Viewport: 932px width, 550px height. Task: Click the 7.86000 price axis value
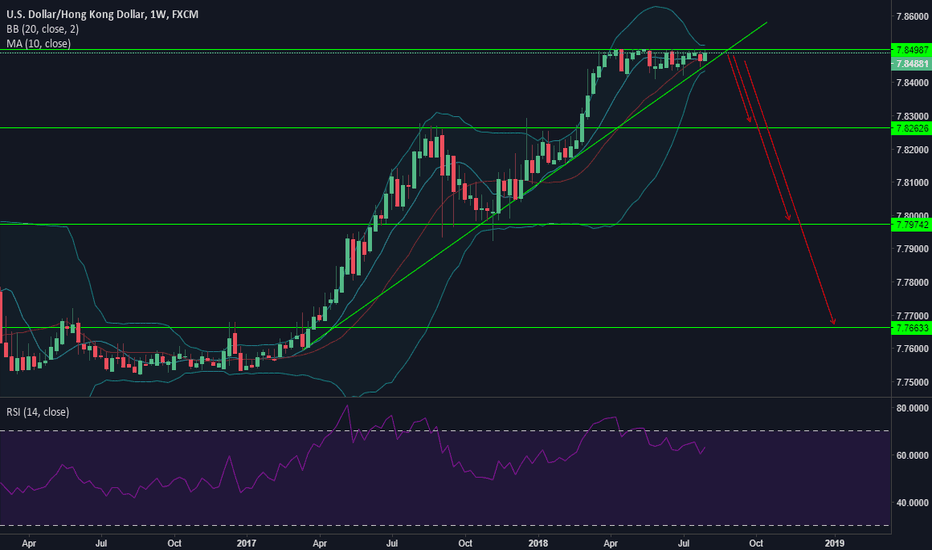point(912,17)
